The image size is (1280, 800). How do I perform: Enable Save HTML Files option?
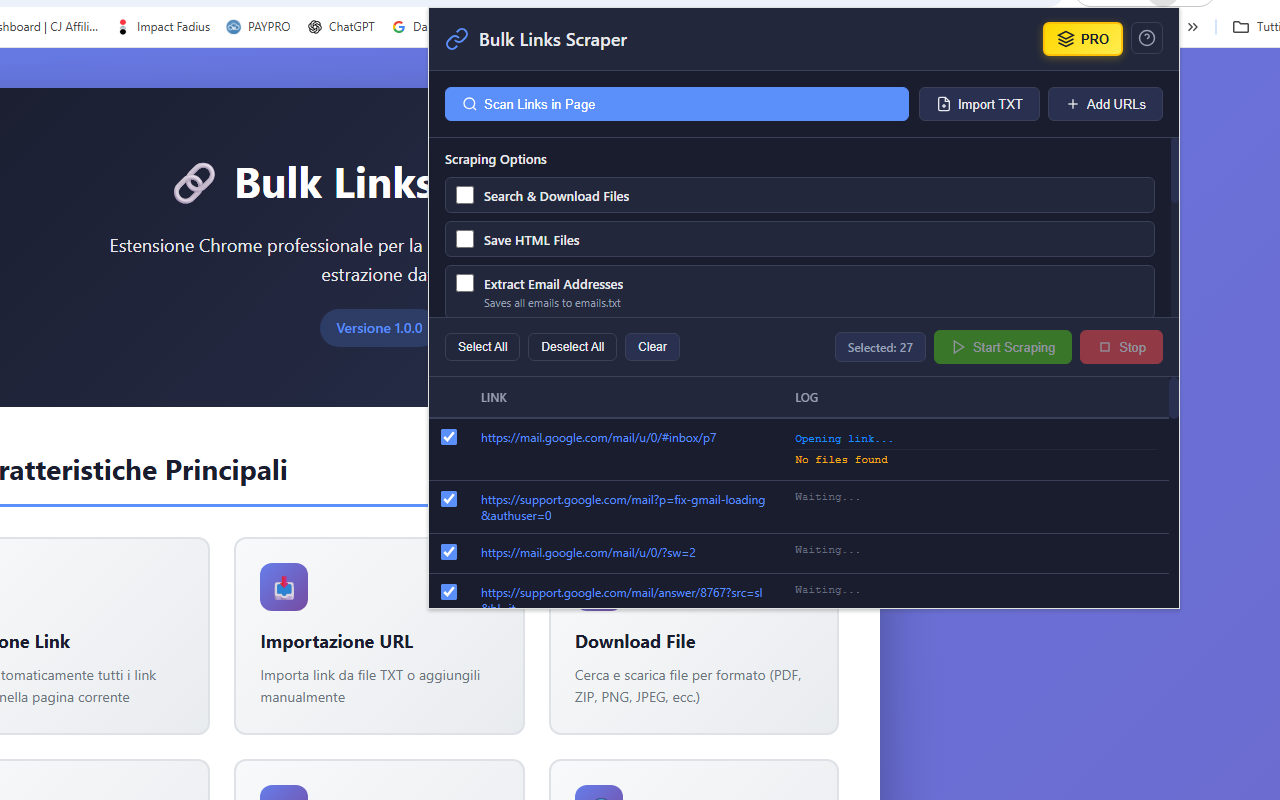tap(465, 239)
